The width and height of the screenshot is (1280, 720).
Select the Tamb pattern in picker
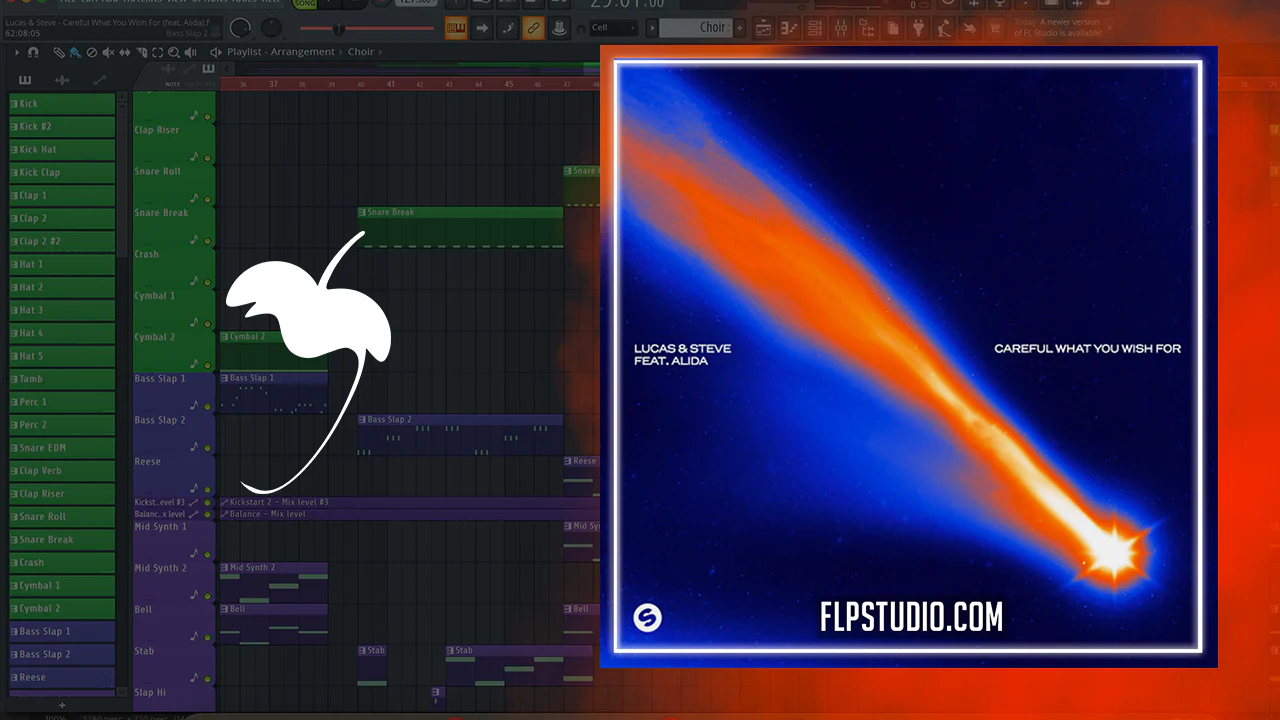point(62,379)
